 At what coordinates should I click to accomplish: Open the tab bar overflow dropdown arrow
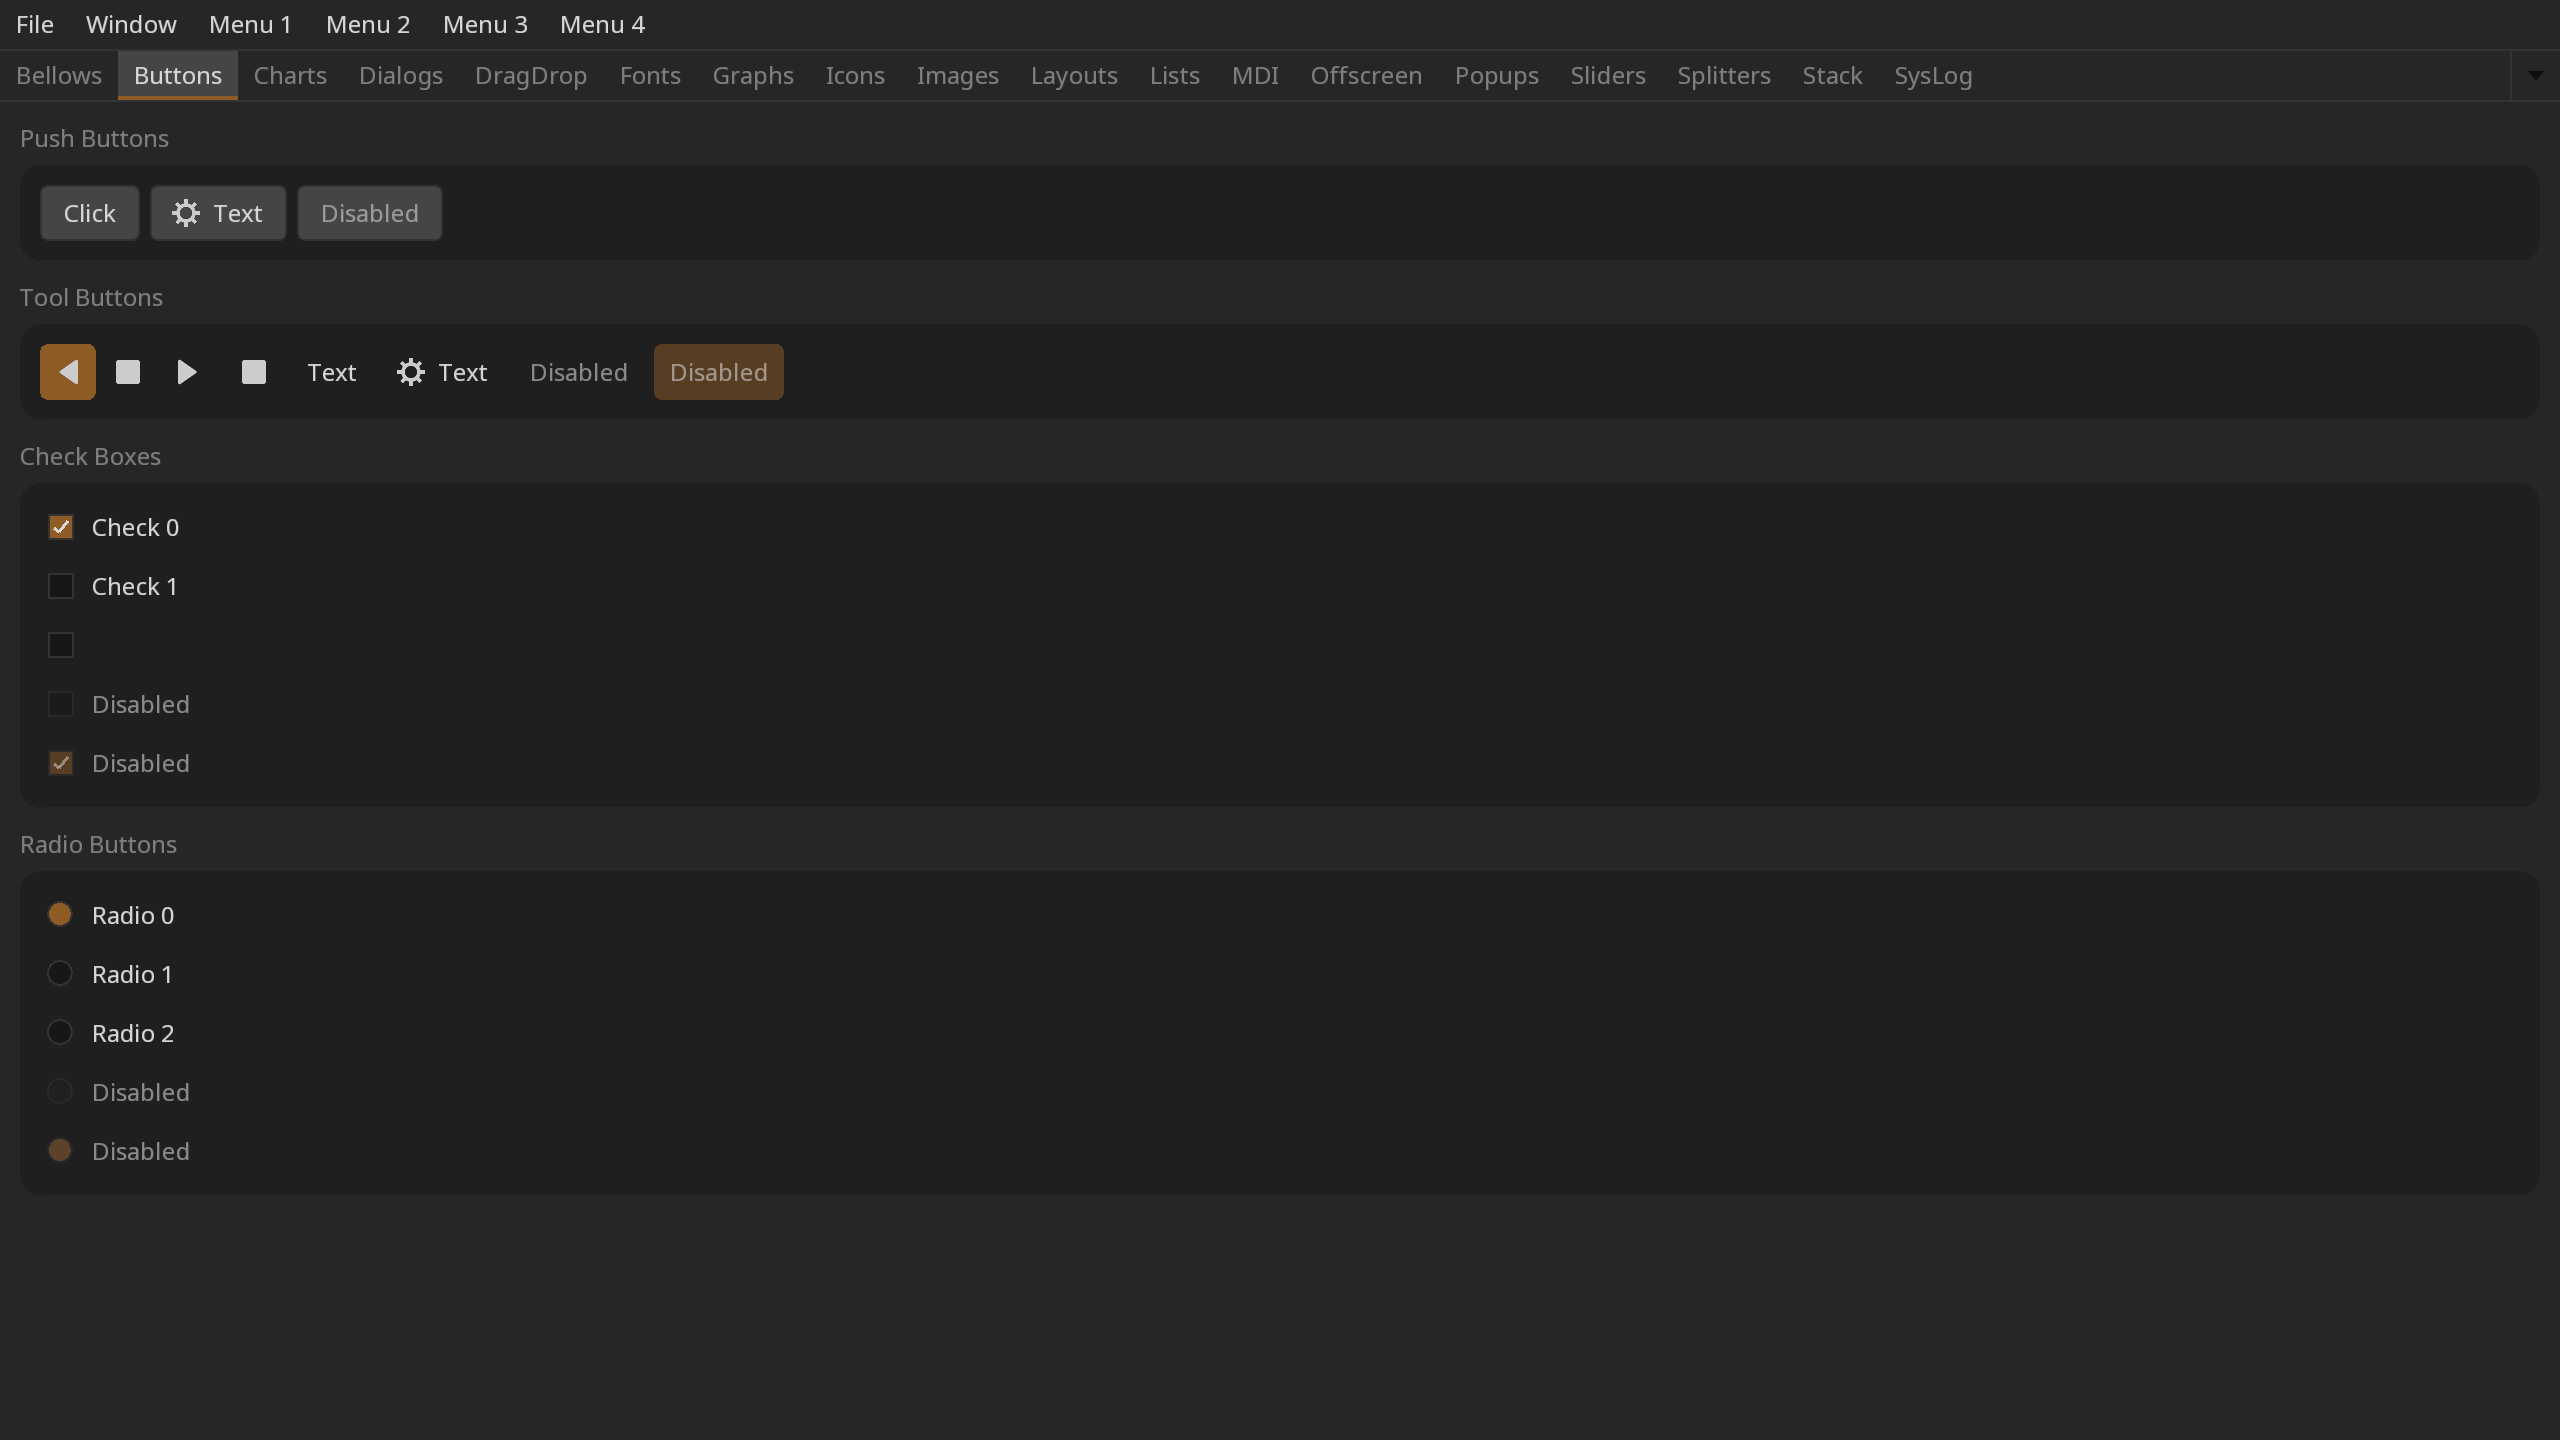tap(2535, 76)
